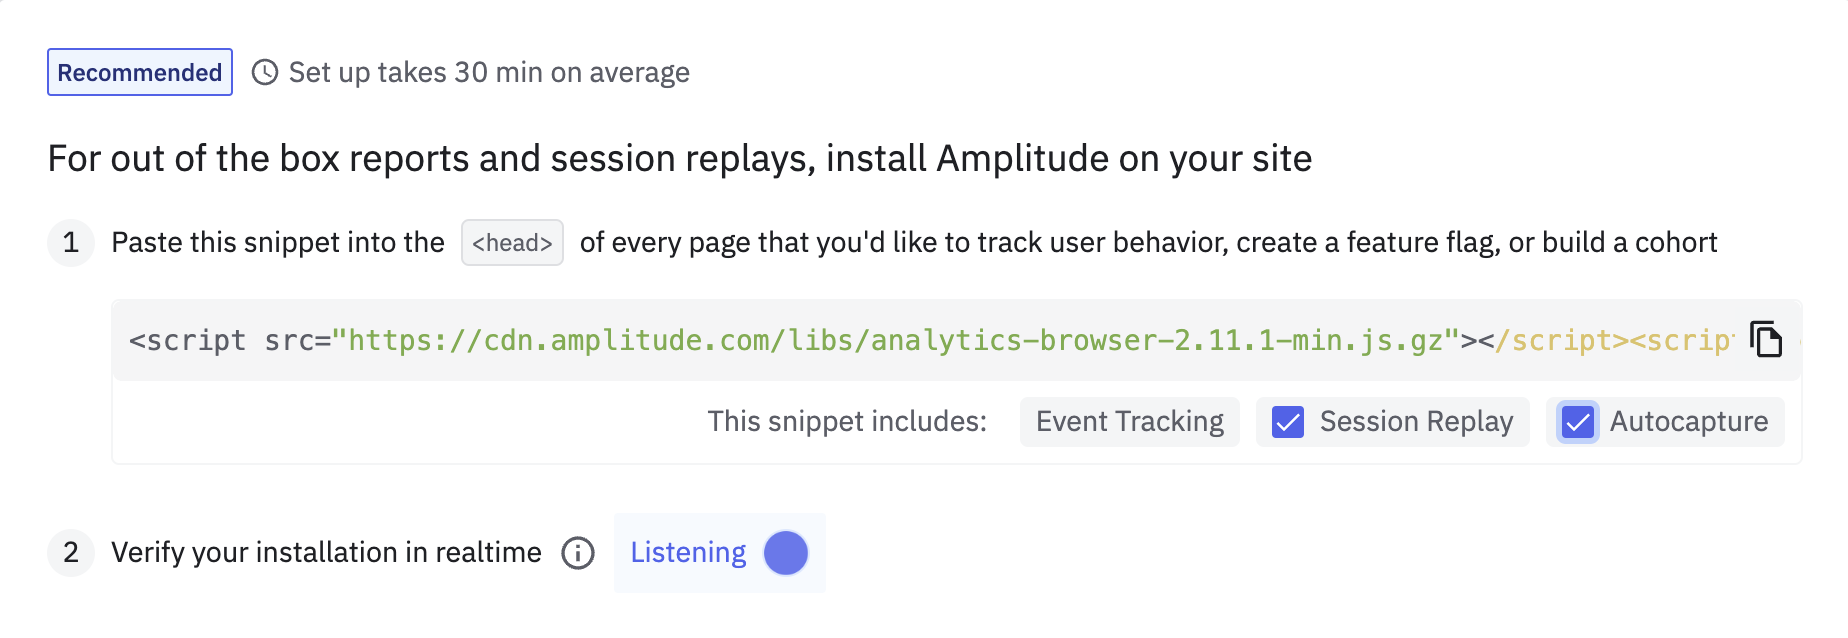Click the clock icon near setup time

(265, 73)
